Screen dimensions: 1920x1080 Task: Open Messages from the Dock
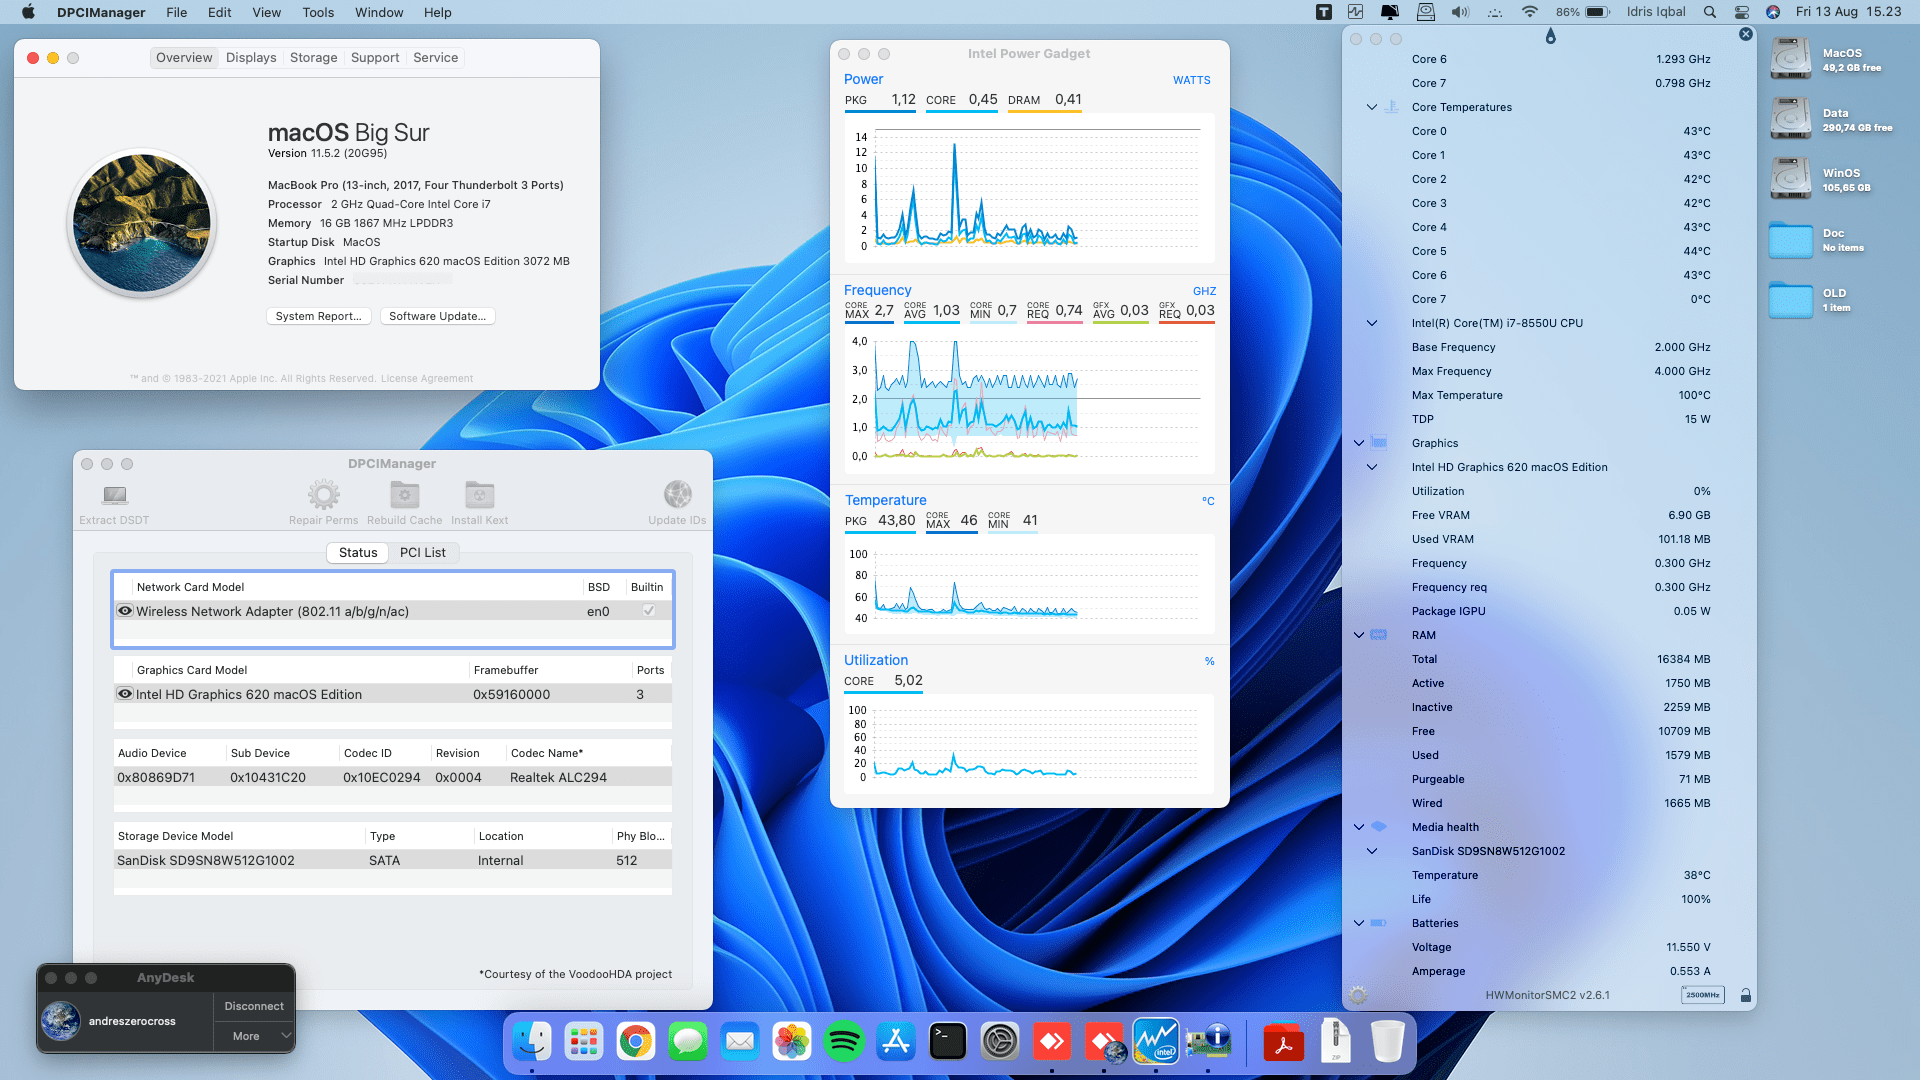point(688,1042)
